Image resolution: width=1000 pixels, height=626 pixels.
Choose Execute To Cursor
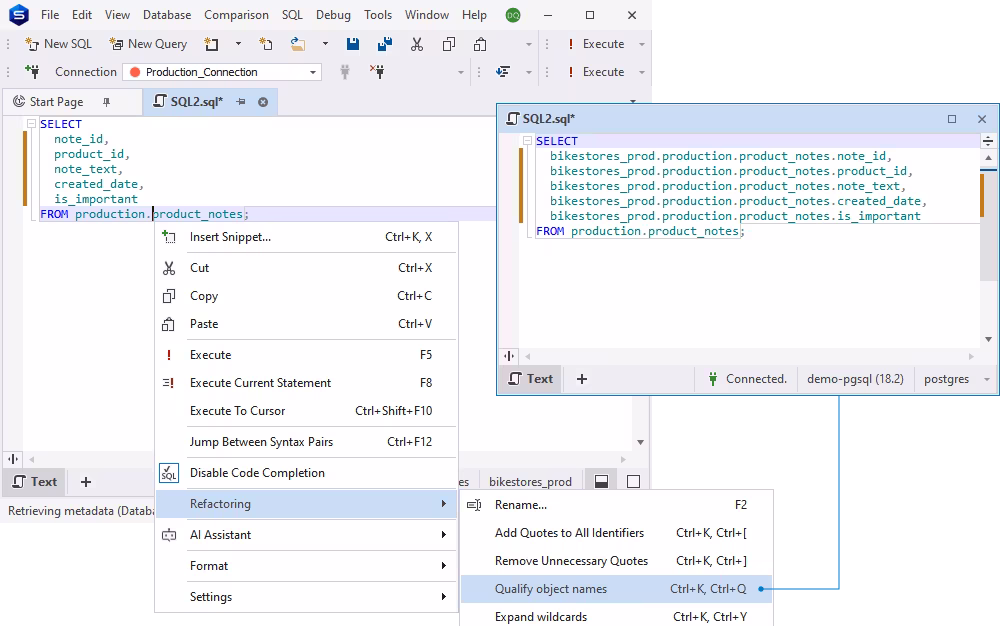pos(307,411)
